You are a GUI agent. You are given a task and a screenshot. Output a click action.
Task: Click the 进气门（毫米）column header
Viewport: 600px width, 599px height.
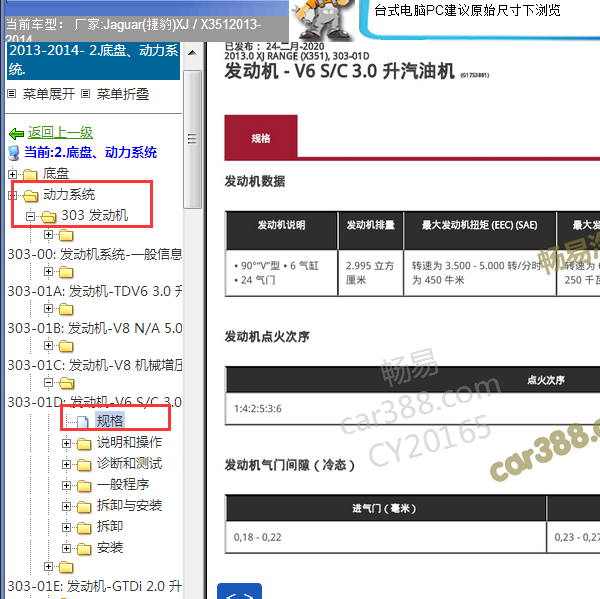click(386, 508)
